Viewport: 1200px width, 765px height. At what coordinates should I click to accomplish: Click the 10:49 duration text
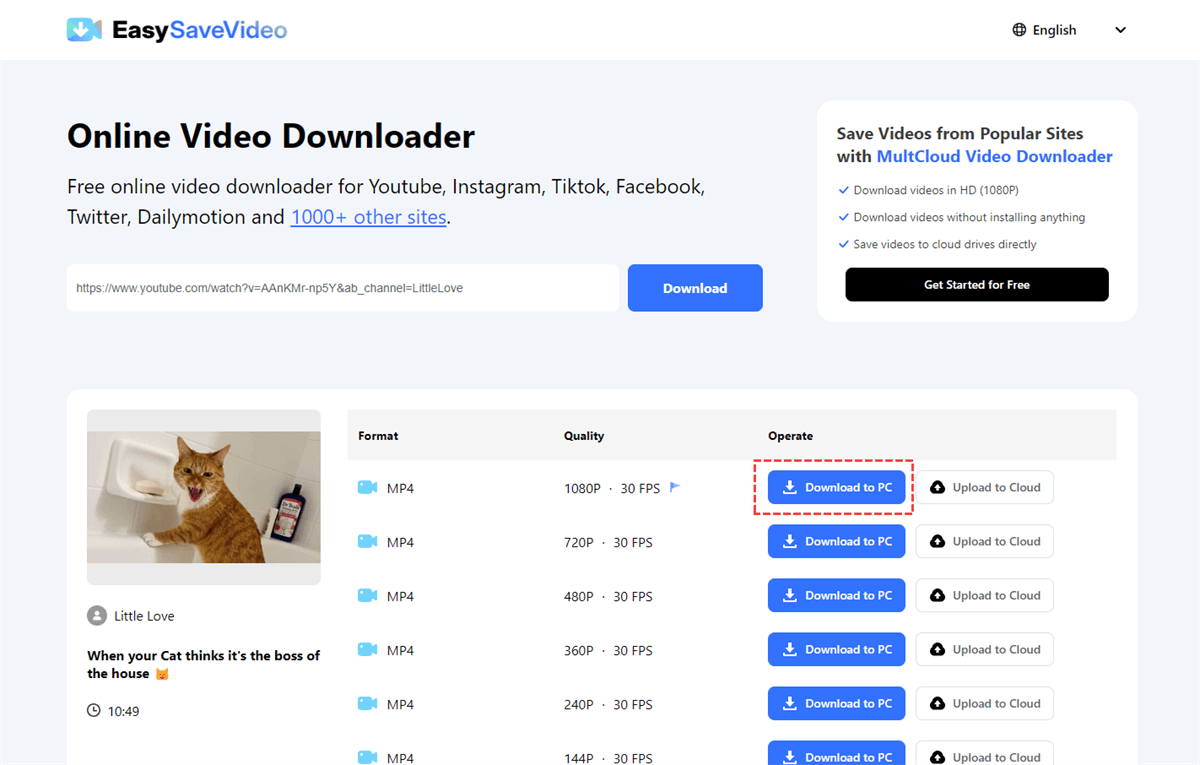coord(125,711)
